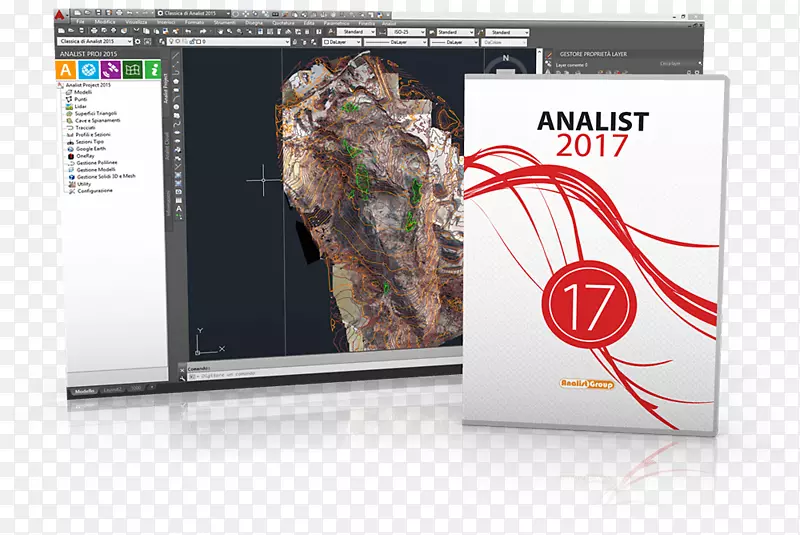800x535 pixels.
Task: Open the ISO-25 dimension style dropdown
Action: [407, 32]
